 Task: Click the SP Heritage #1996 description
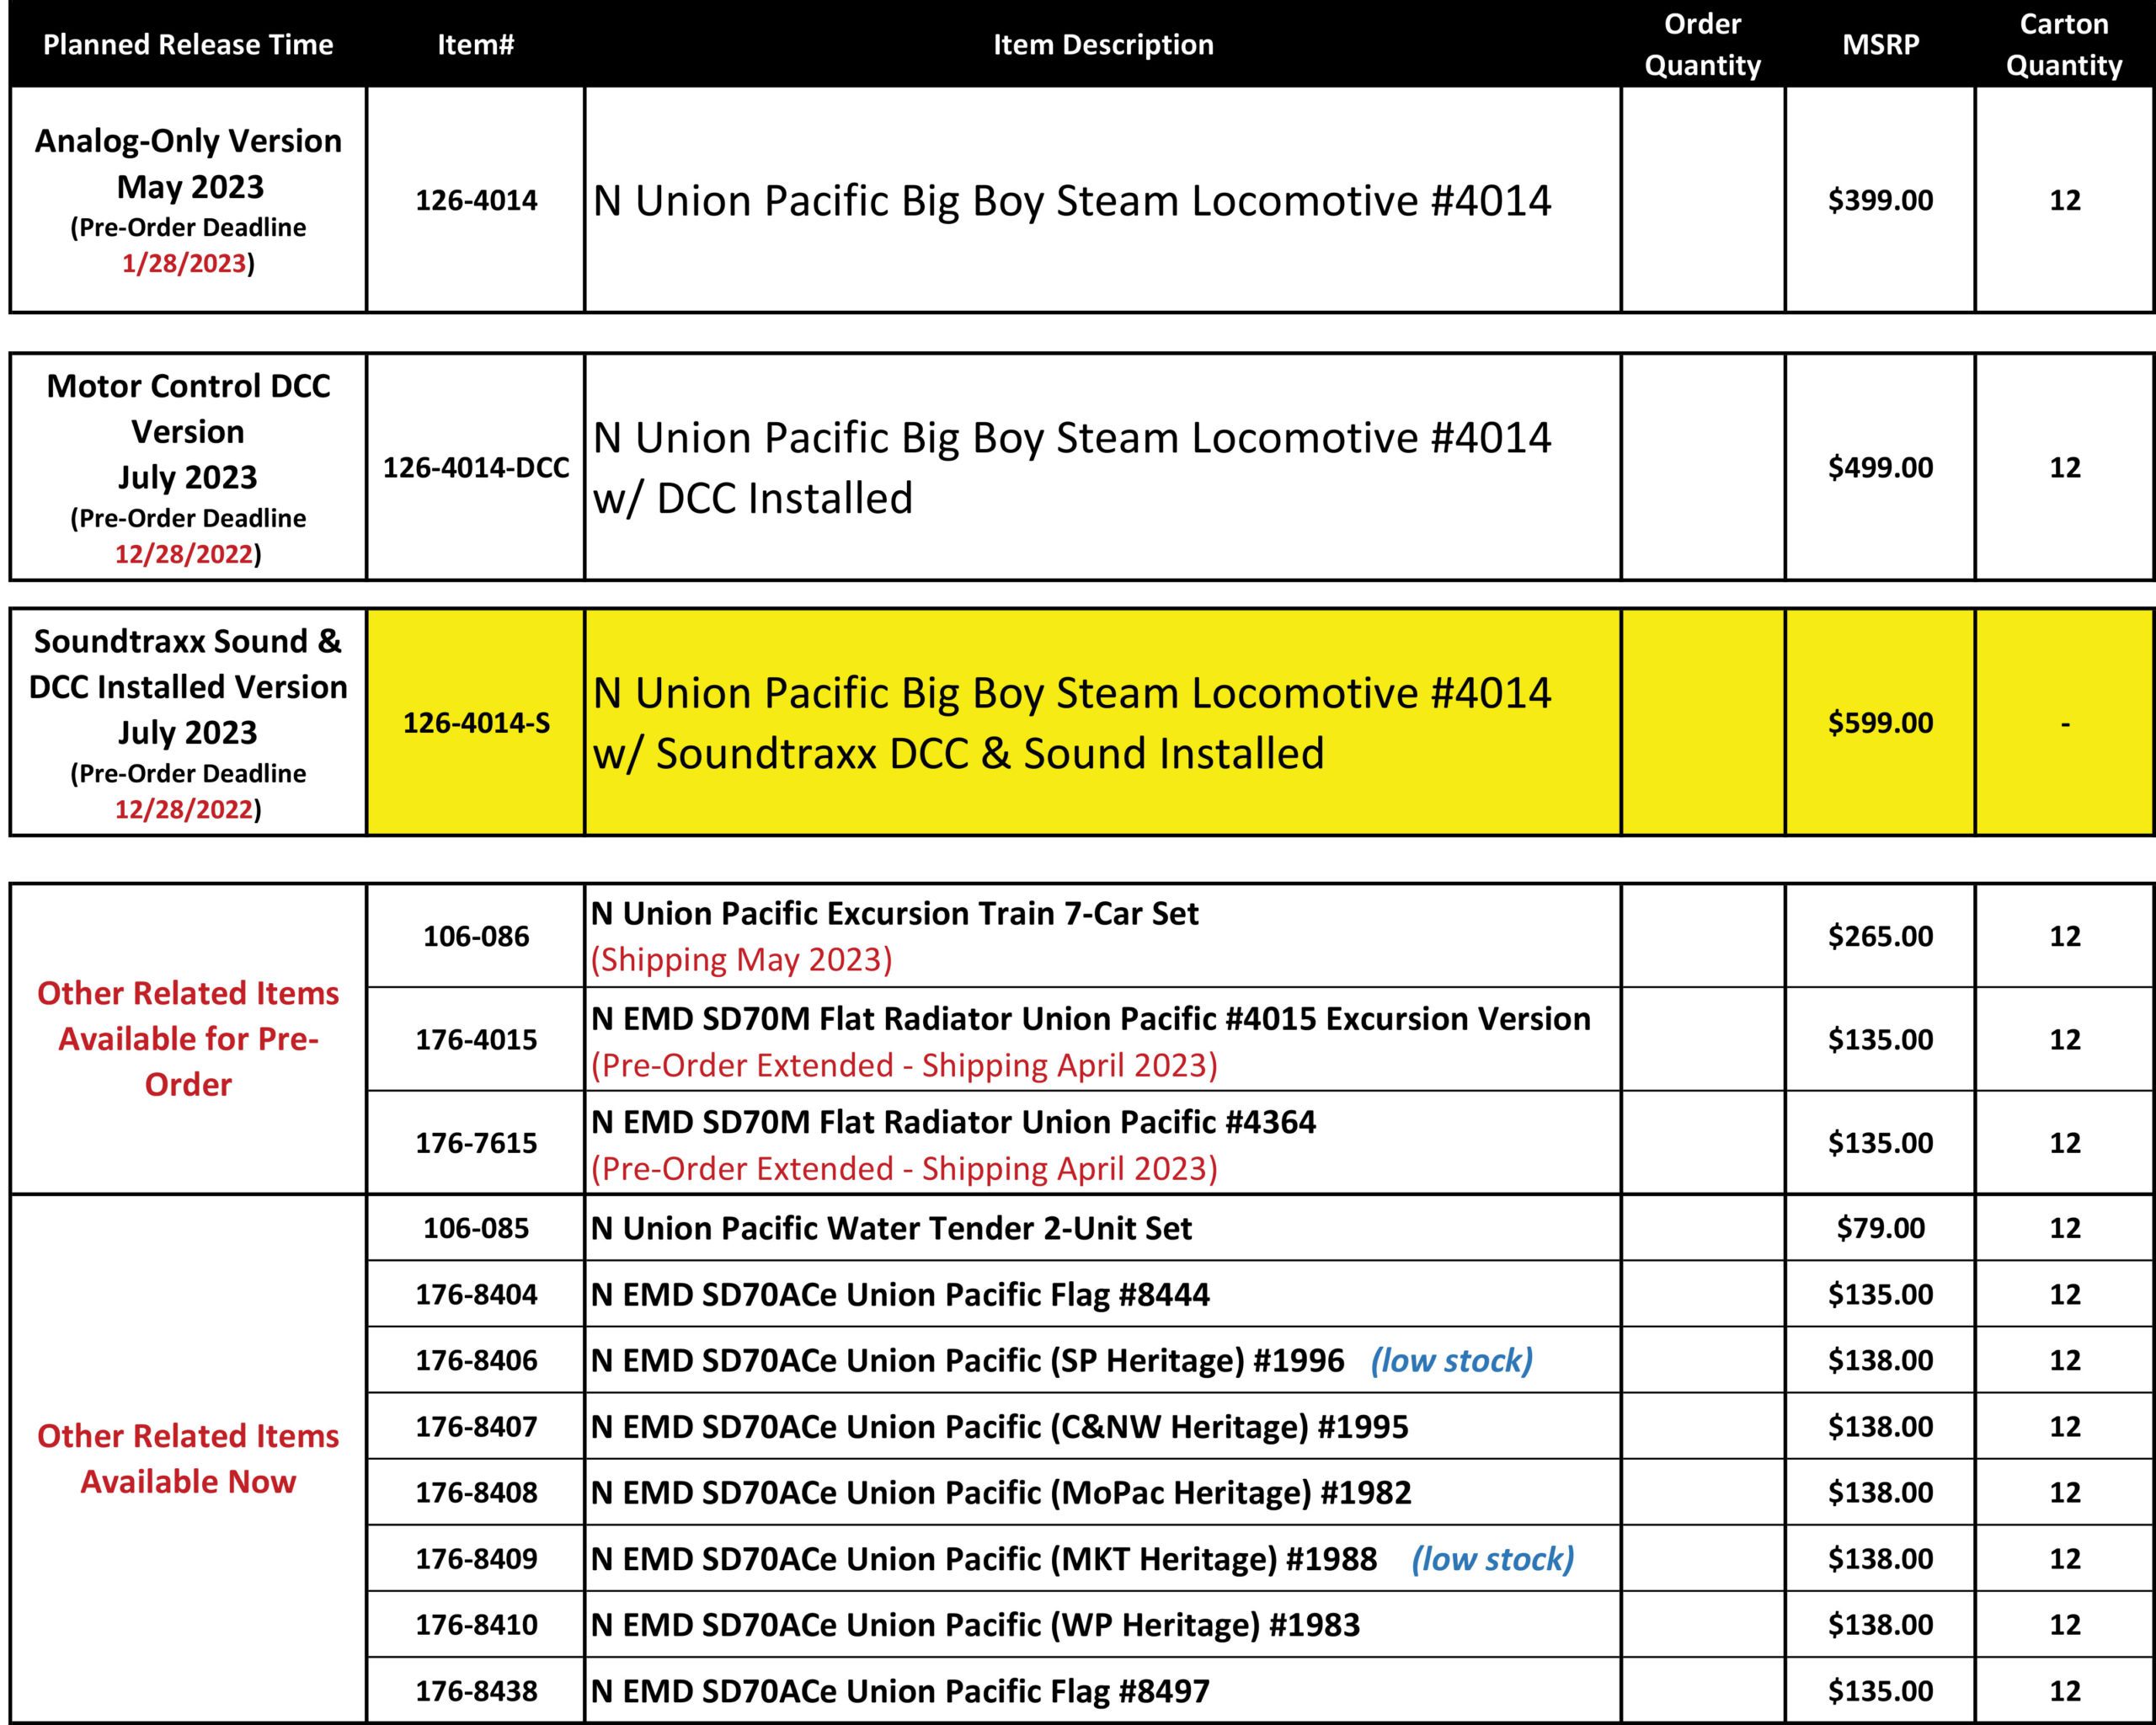tap(968, 1361)
